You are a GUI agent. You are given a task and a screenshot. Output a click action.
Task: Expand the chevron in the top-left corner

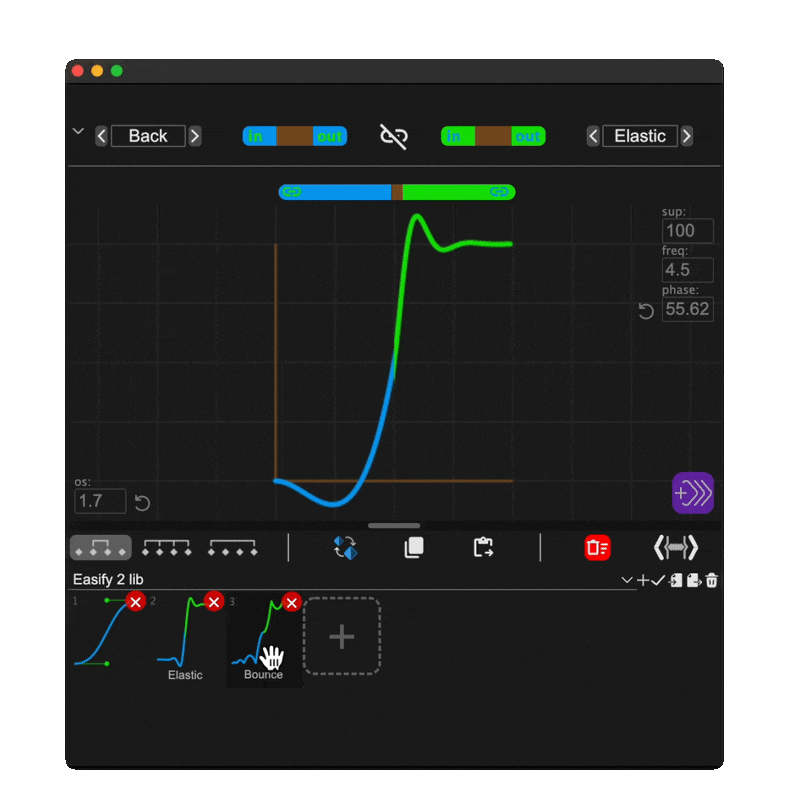pyautogui.click(x=78, y=131)
